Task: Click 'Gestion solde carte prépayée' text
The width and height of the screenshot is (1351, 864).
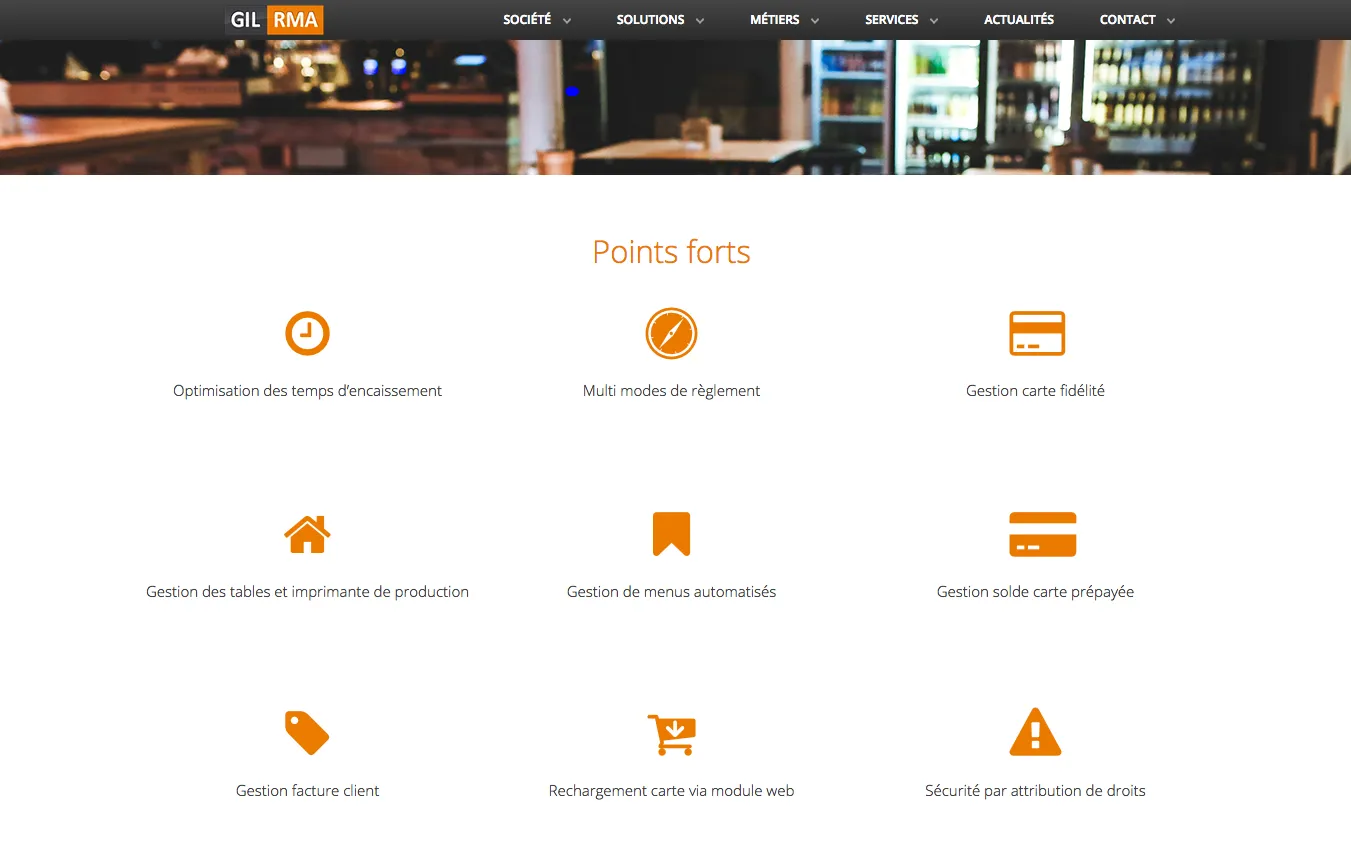Action: point(1035,592)
